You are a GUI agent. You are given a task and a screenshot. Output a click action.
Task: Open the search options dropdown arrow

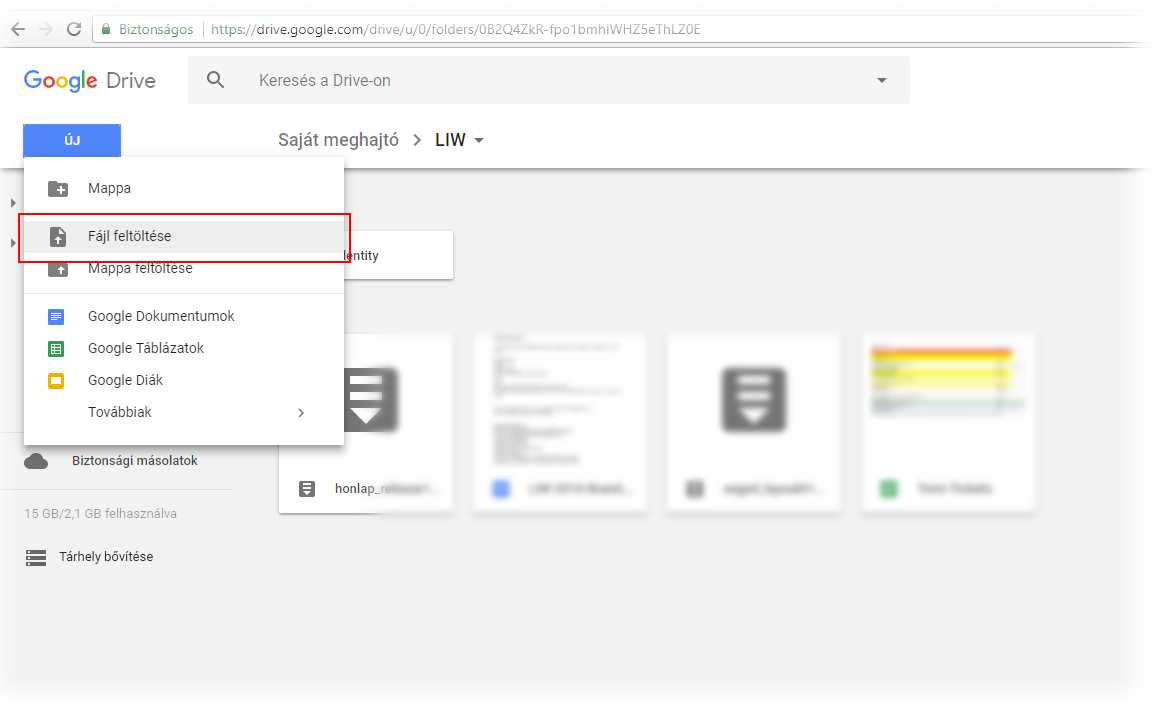click(x=881, y=81)
